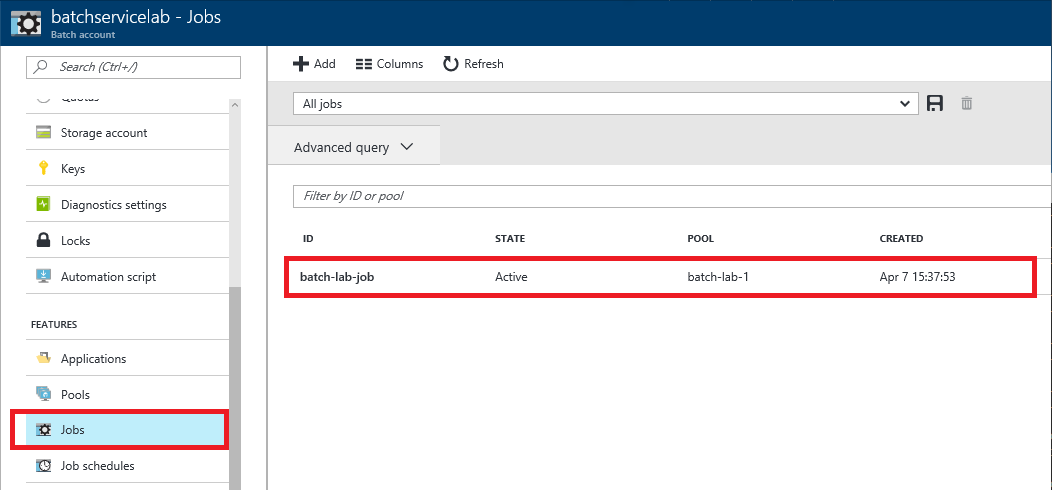
Task: Click the Storage account icon
Action: [44, 133]
